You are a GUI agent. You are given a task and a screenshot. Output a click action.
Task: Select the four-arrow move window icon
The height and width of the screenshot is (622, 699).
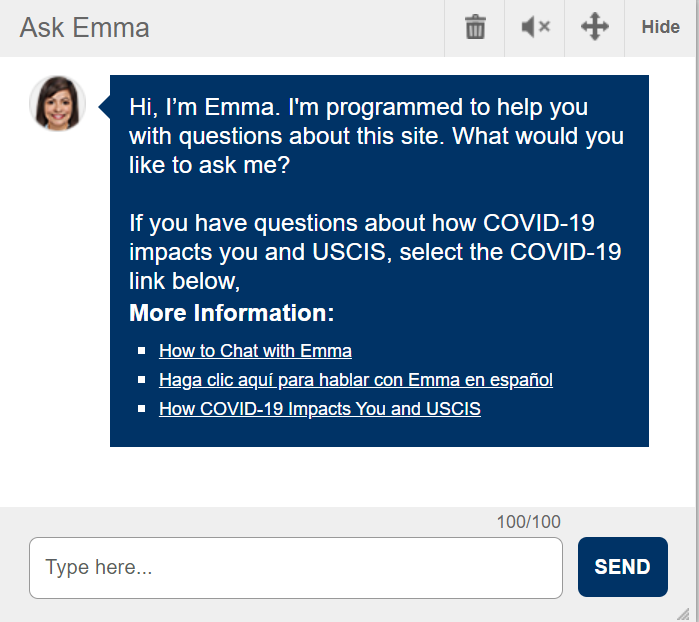click(x=595, y=27)
